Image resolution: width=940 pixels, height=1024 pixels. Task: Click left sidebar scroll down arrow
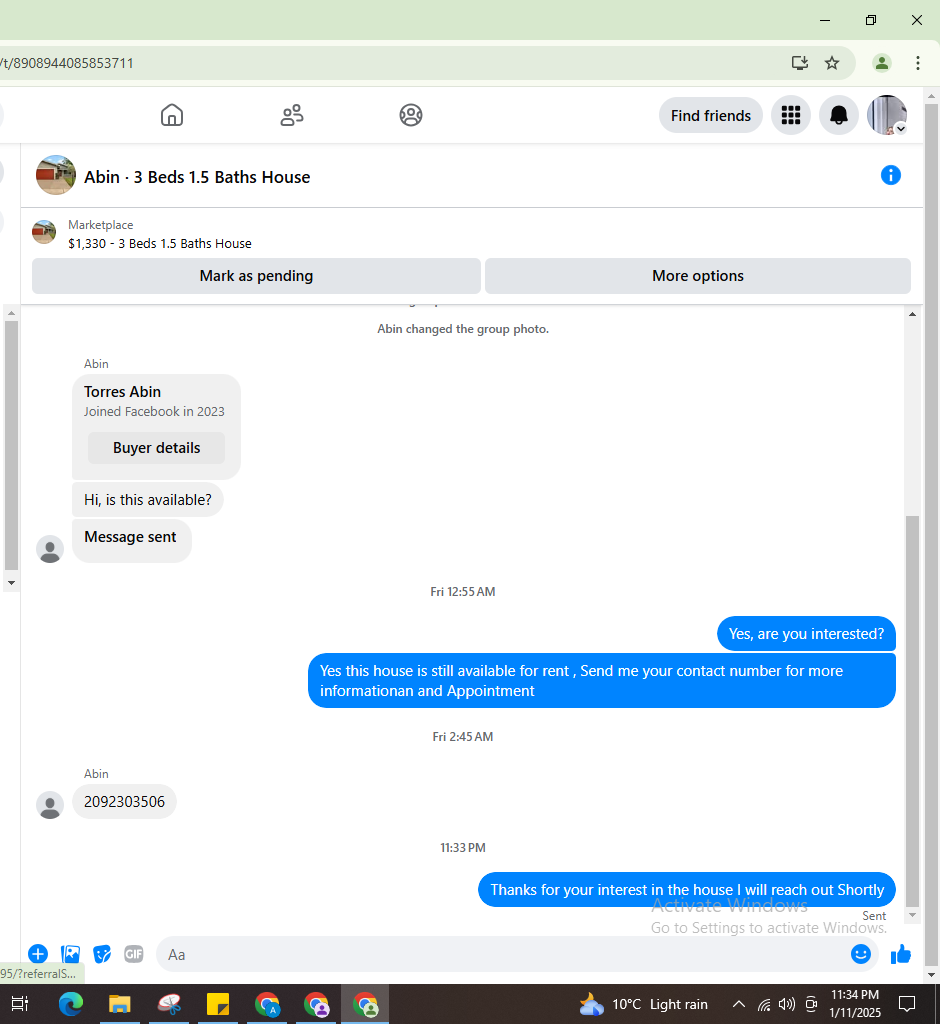pyautogui.click(x=11, y=583)
